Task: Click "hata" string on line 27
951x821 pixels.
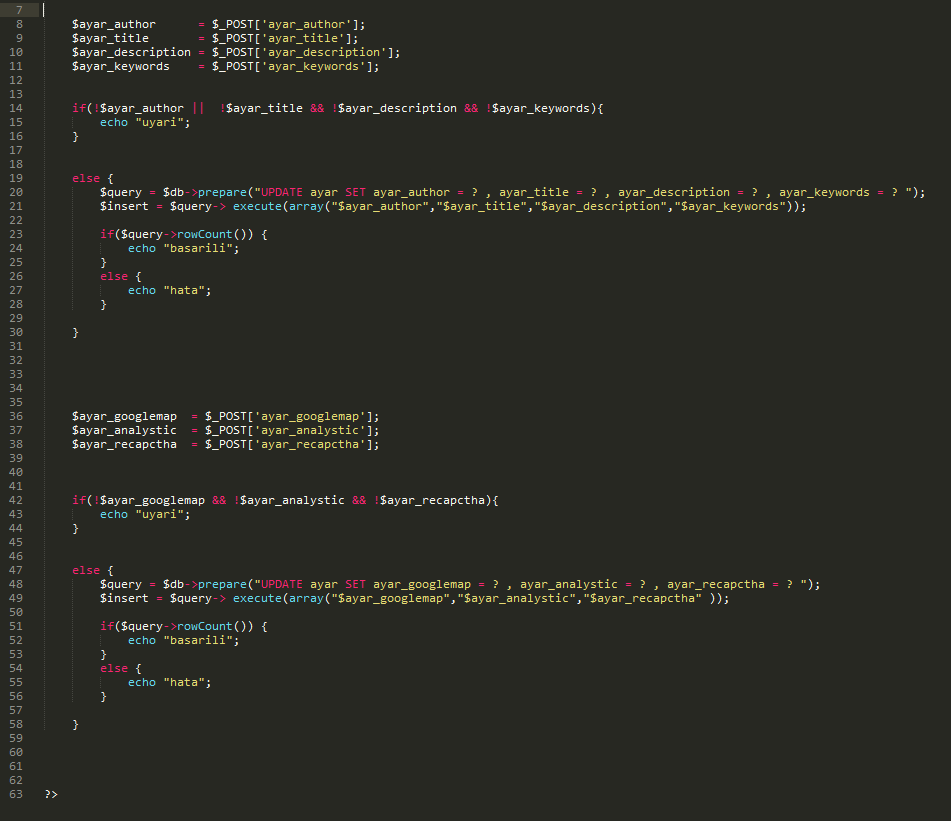Action: click(x=184, y=290)
